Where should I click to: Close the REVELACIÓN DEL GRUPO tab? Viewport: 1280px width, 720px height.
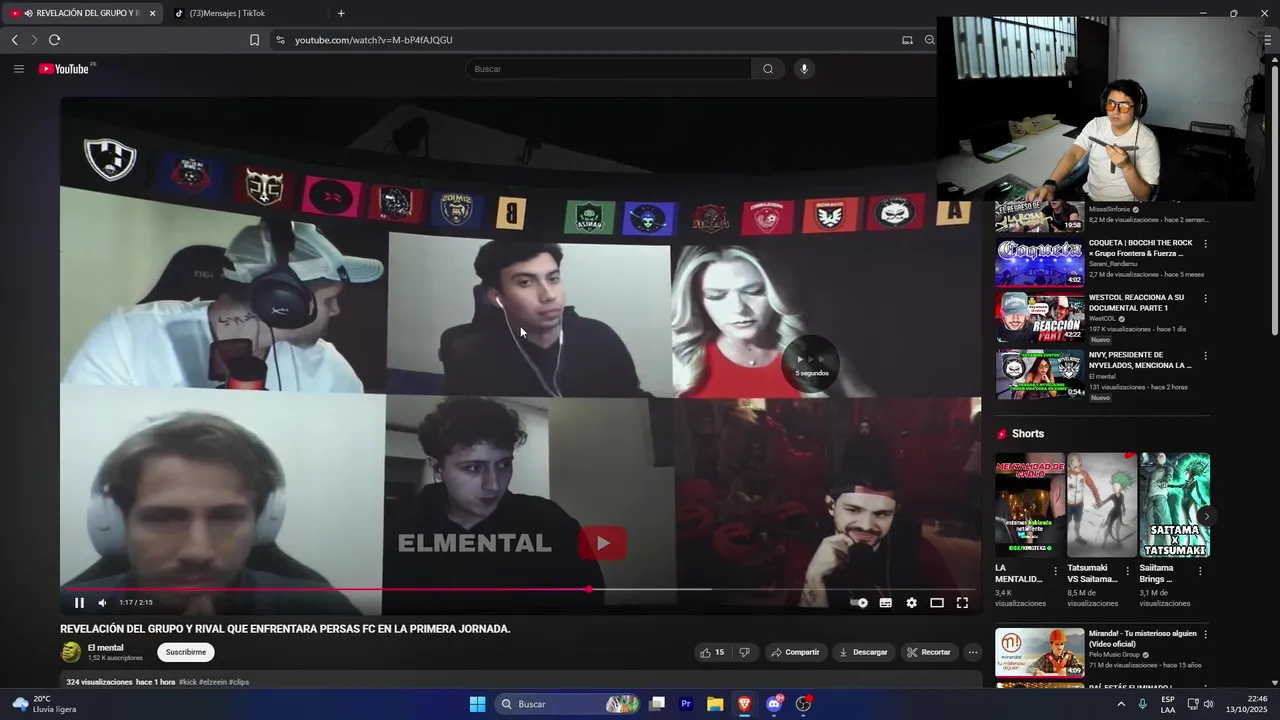[x=152, y=13]
